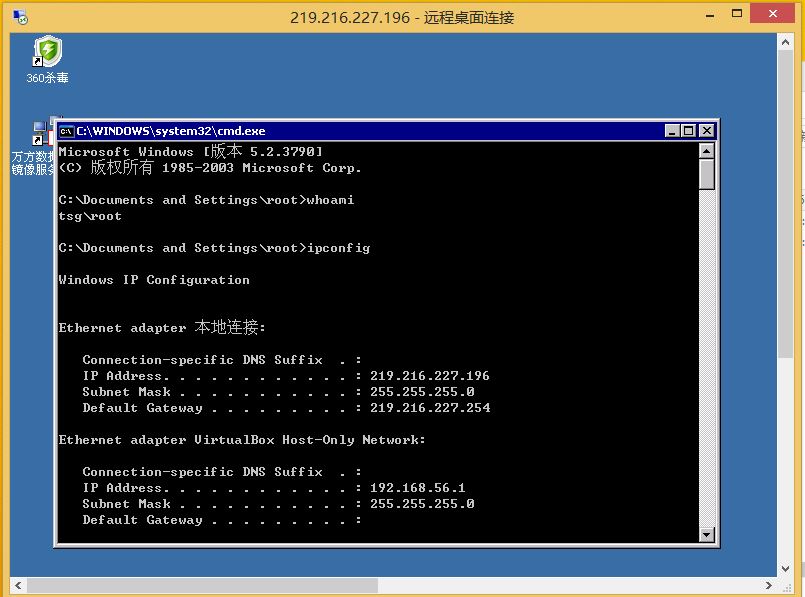This screenshot has width=805, height=597.
Task: Click the 'ipconfig' command text
Action: (338, 248)
